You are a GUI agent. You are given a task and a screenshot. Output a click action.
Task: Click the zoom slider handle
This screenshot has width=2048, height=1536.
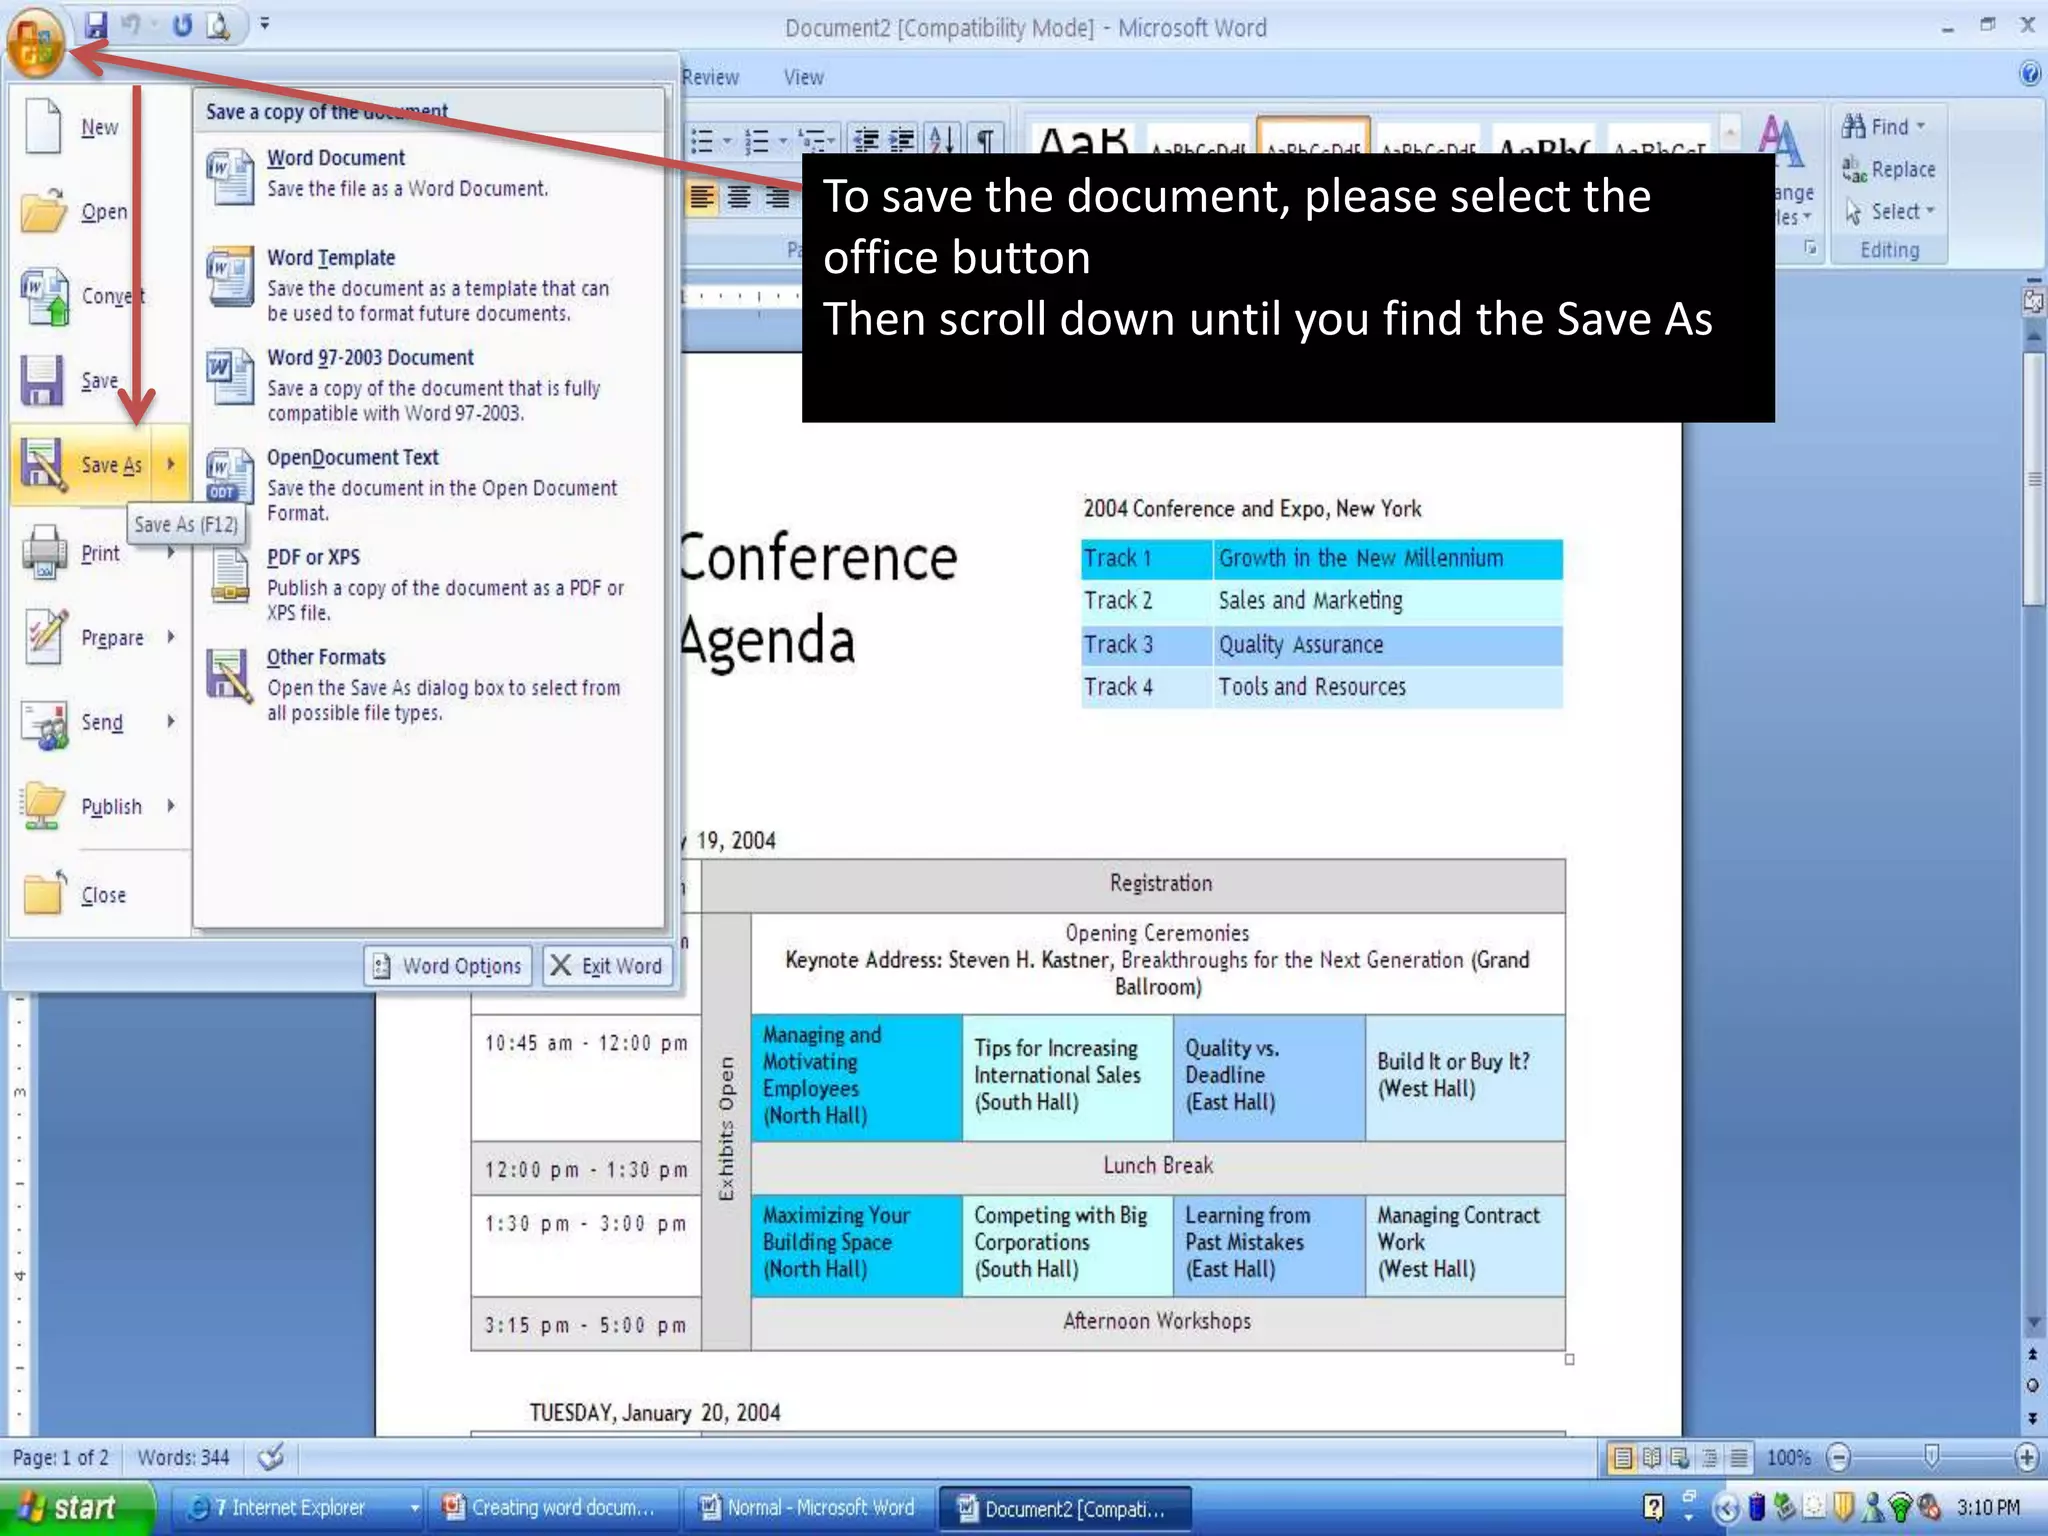pyautogui.click(x=1931, y=1456)
